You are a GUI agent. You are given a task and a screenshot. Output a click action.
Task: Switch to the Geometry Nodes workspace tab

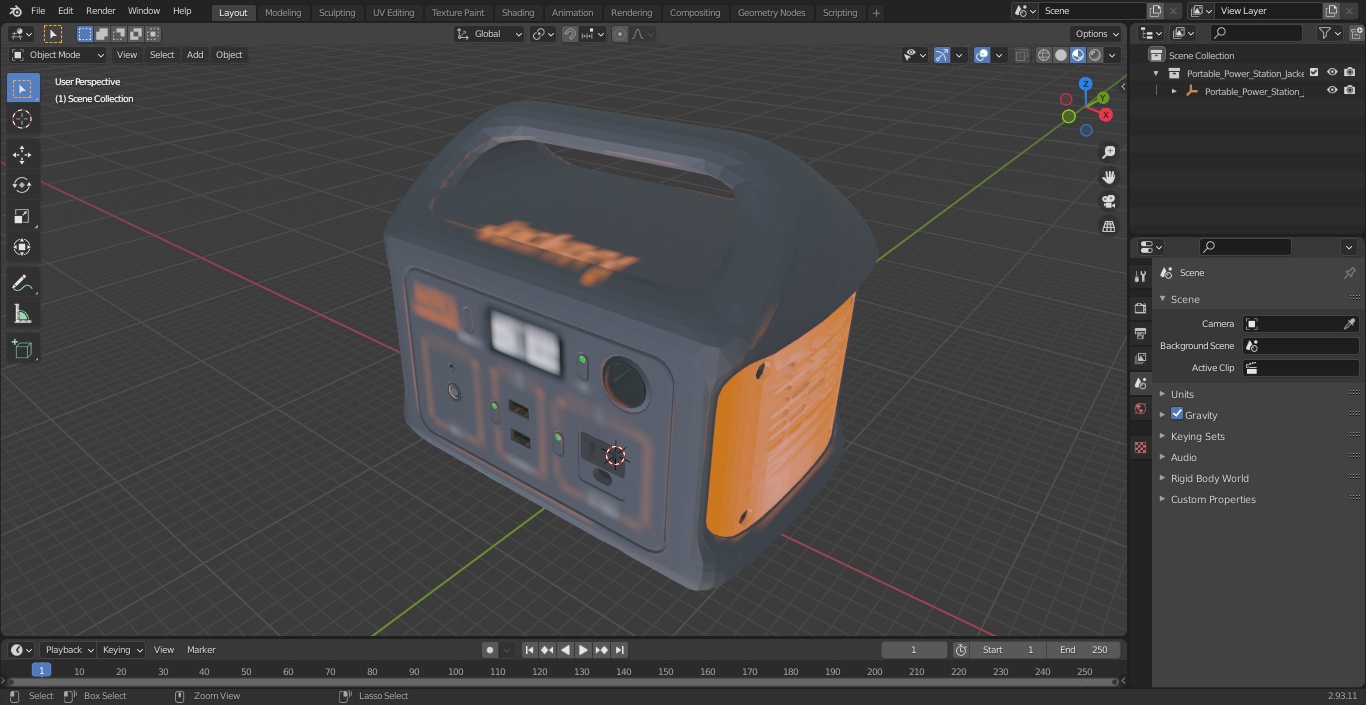click(771, 13)
